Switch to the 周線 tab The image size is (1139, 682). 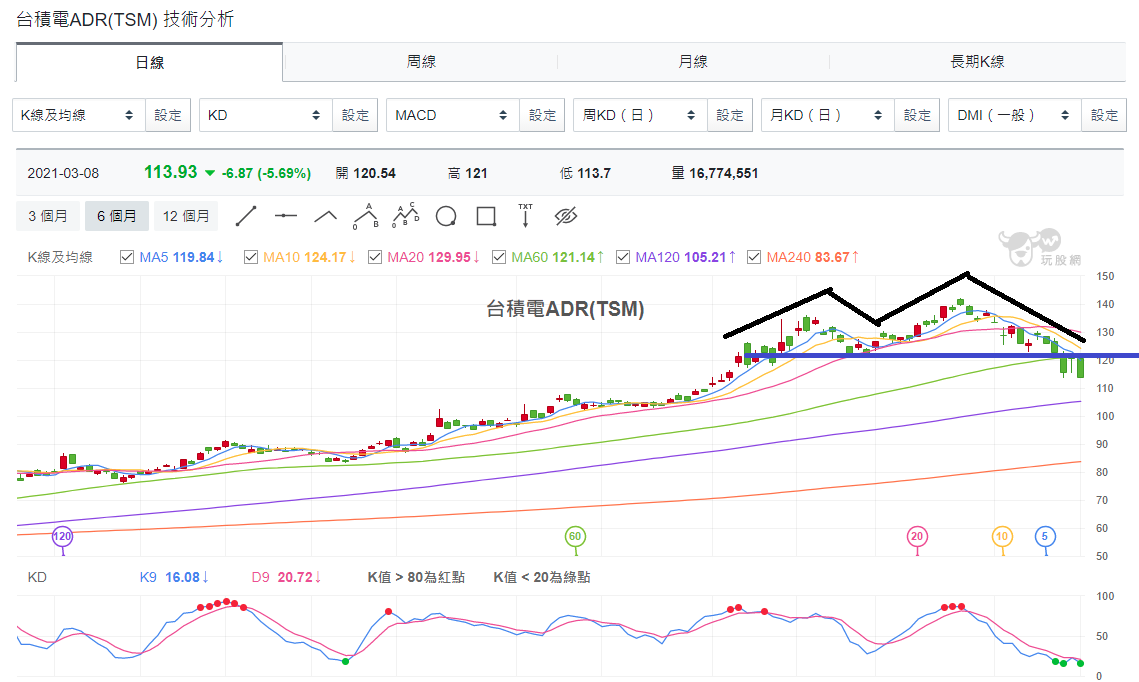pos(421,62)
